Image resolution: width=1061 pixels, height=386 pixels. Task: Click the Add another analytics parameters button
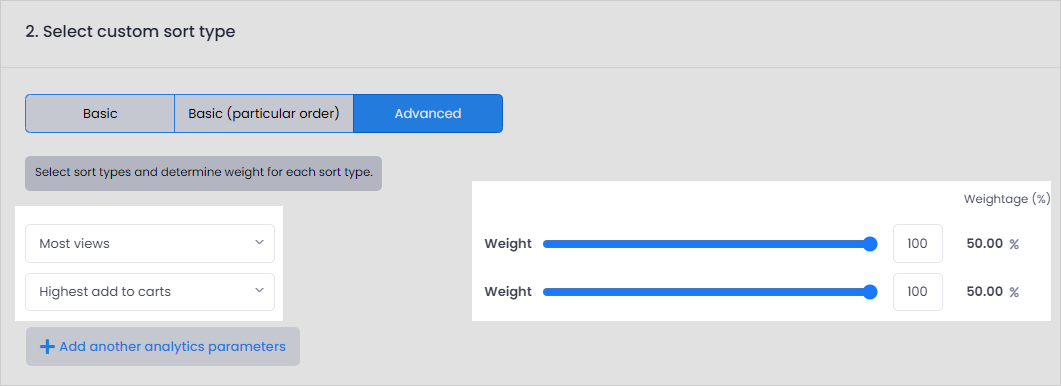(162, 347)
